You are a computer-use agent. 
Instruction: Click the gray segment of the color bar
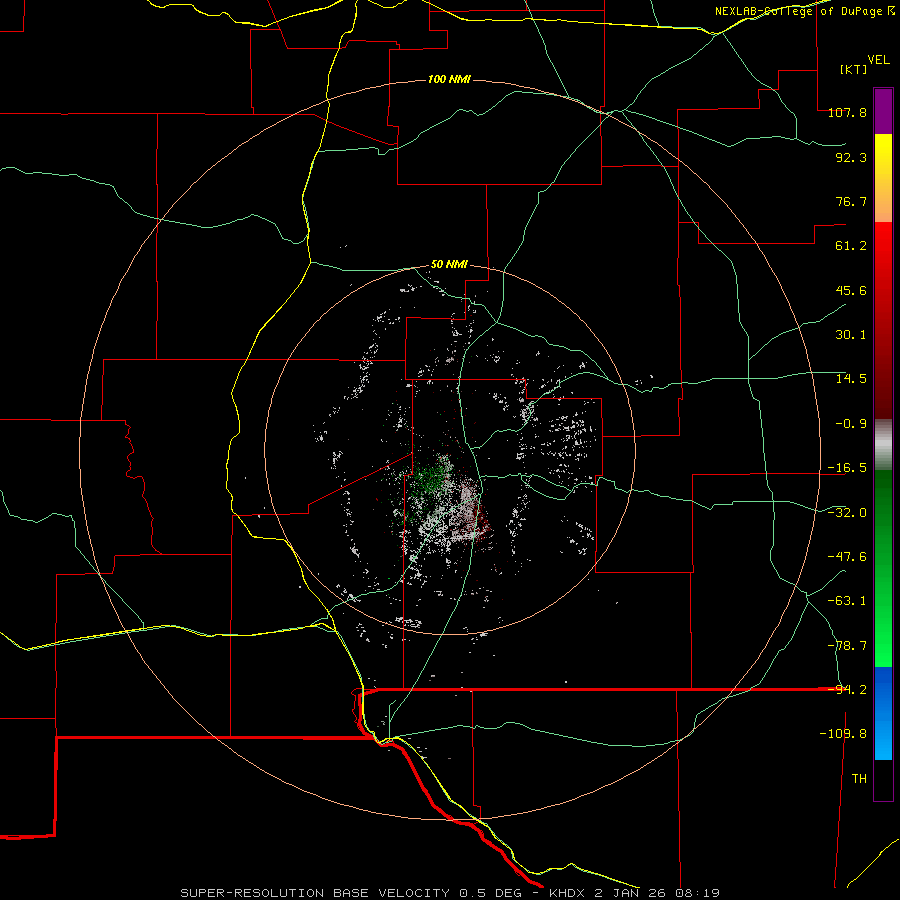point(883,444)
